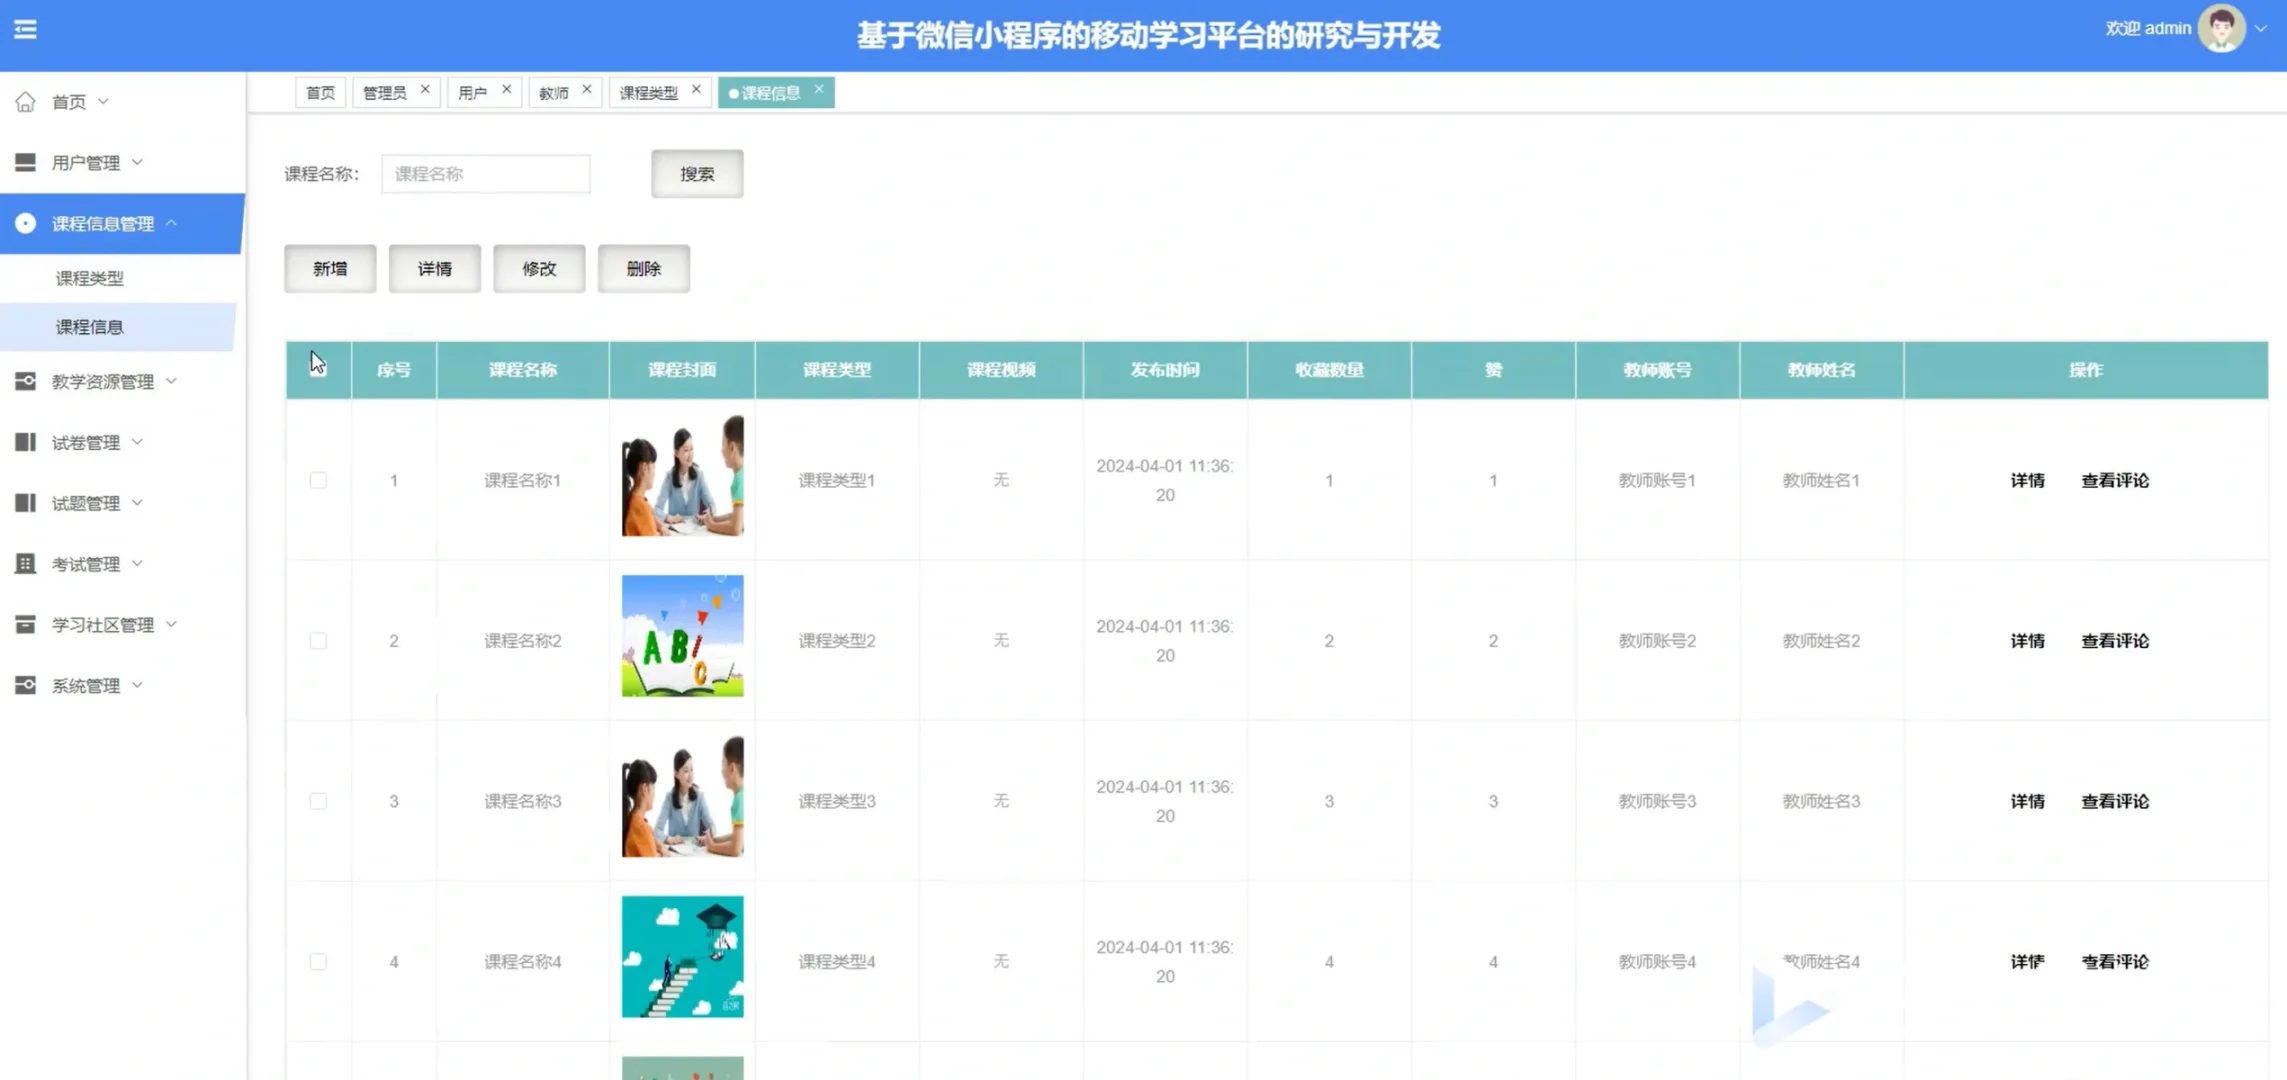Select the 试卷管理 sidebar icon
Viewport: 2287px width, 1080px height.
(x=25, y=441)
